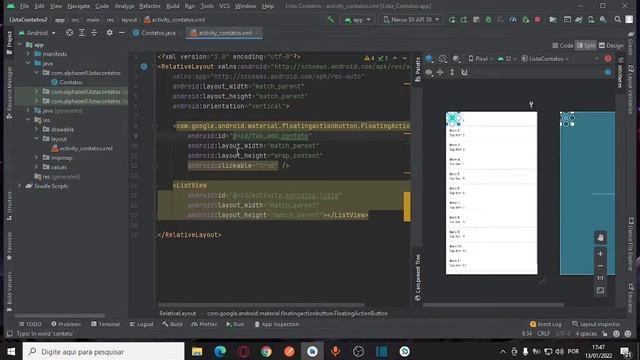Click the zoom to fit screen icon
This screenshot has height=360, width=640.
coord(600,291)
